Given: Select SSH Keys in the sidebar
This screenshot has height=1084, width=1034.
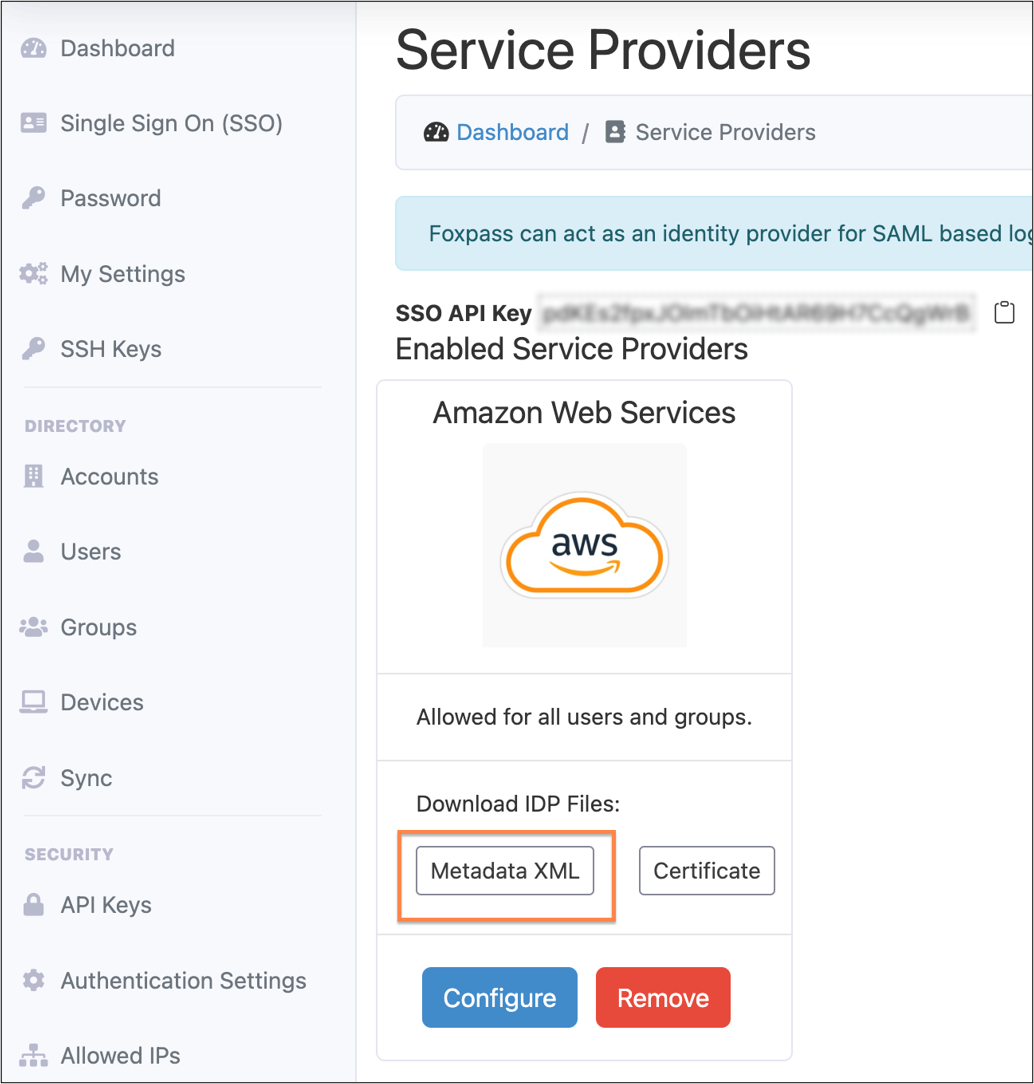Looking at the screenshot, I should click(111, 349).
